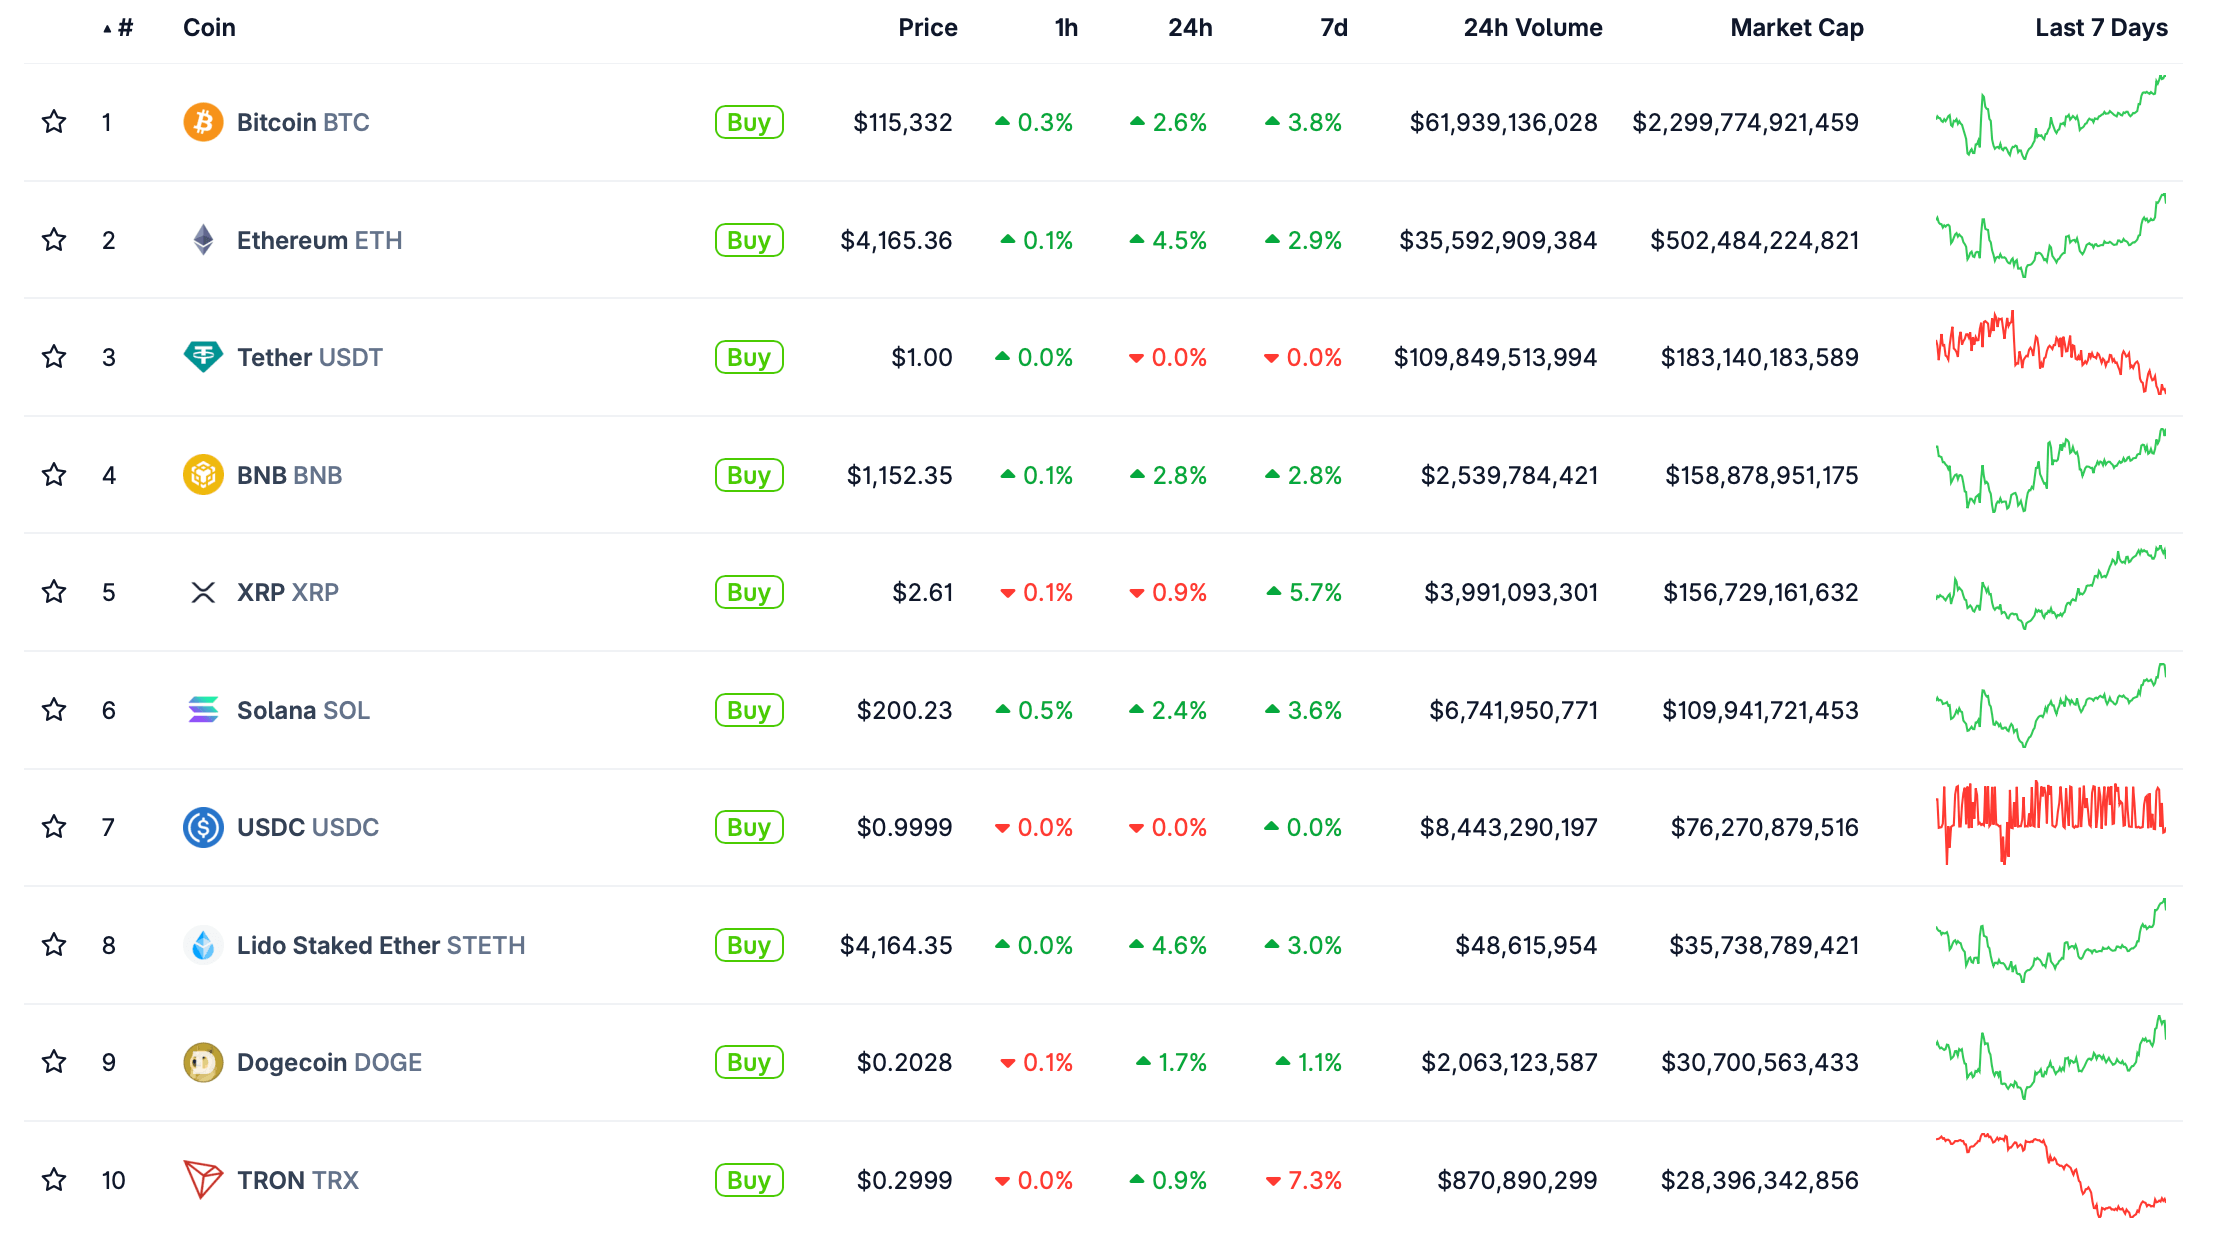Sort the table by Market Cap

[1796, 28]
